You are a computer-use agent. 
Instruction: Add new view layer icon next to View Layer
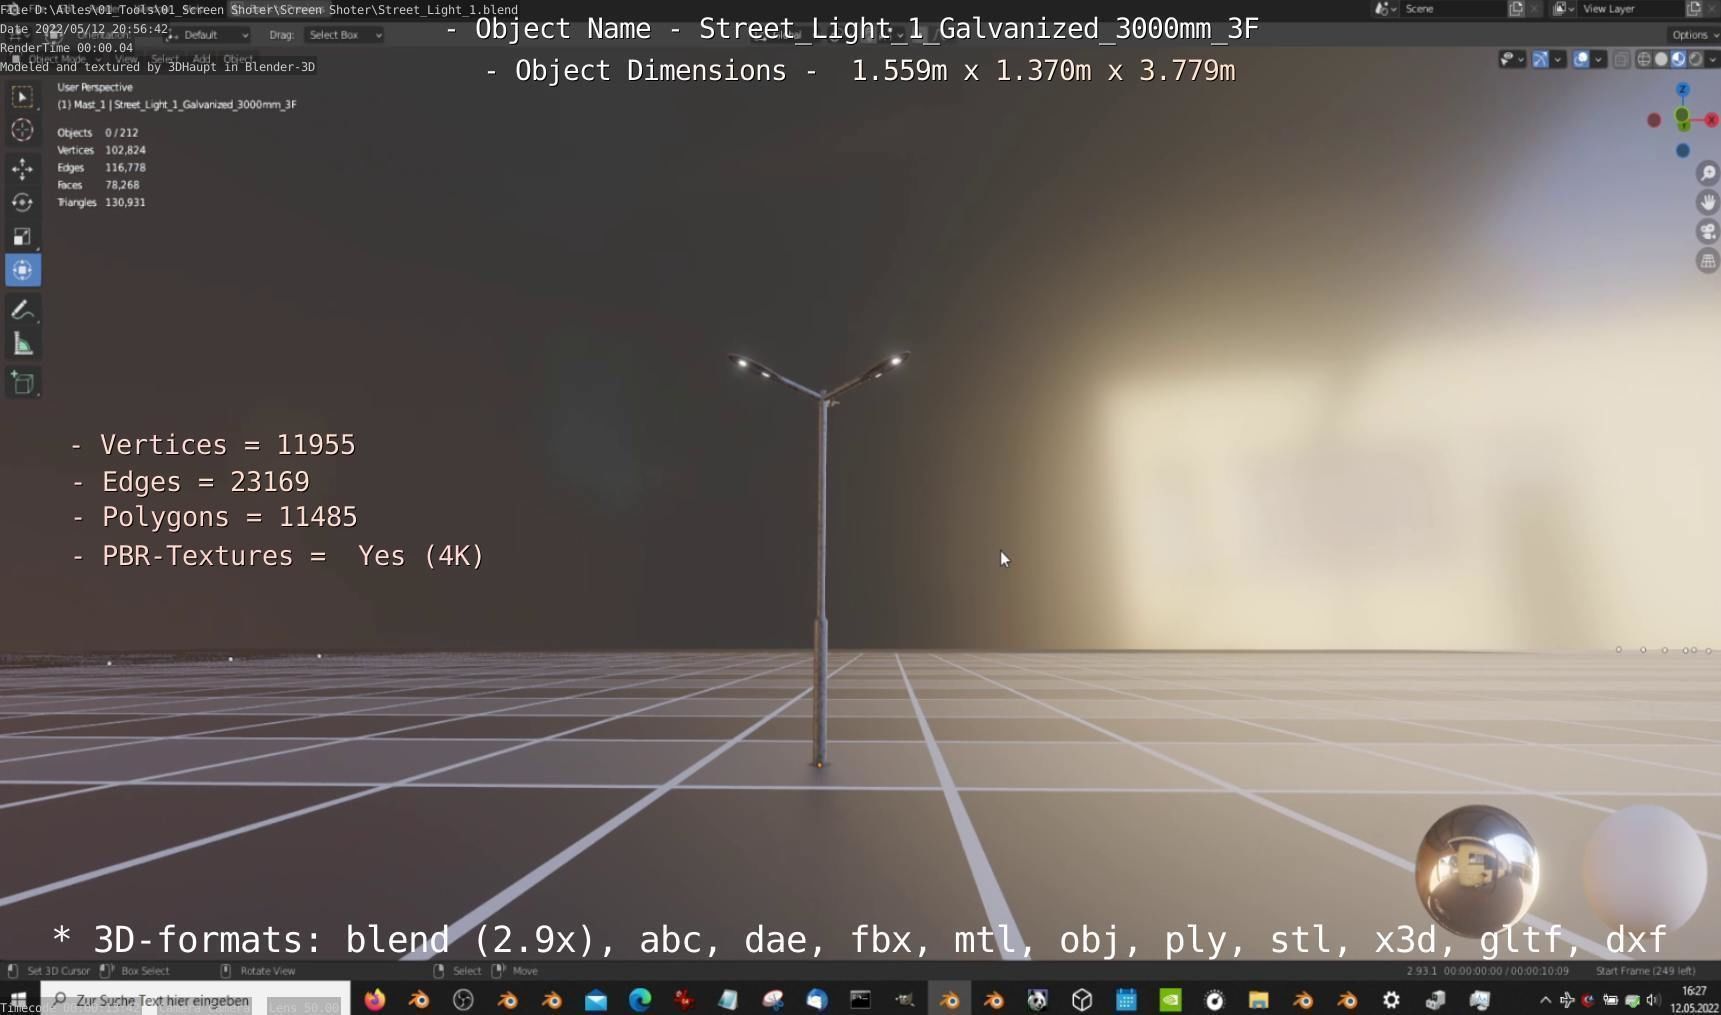coord(1694,9)
